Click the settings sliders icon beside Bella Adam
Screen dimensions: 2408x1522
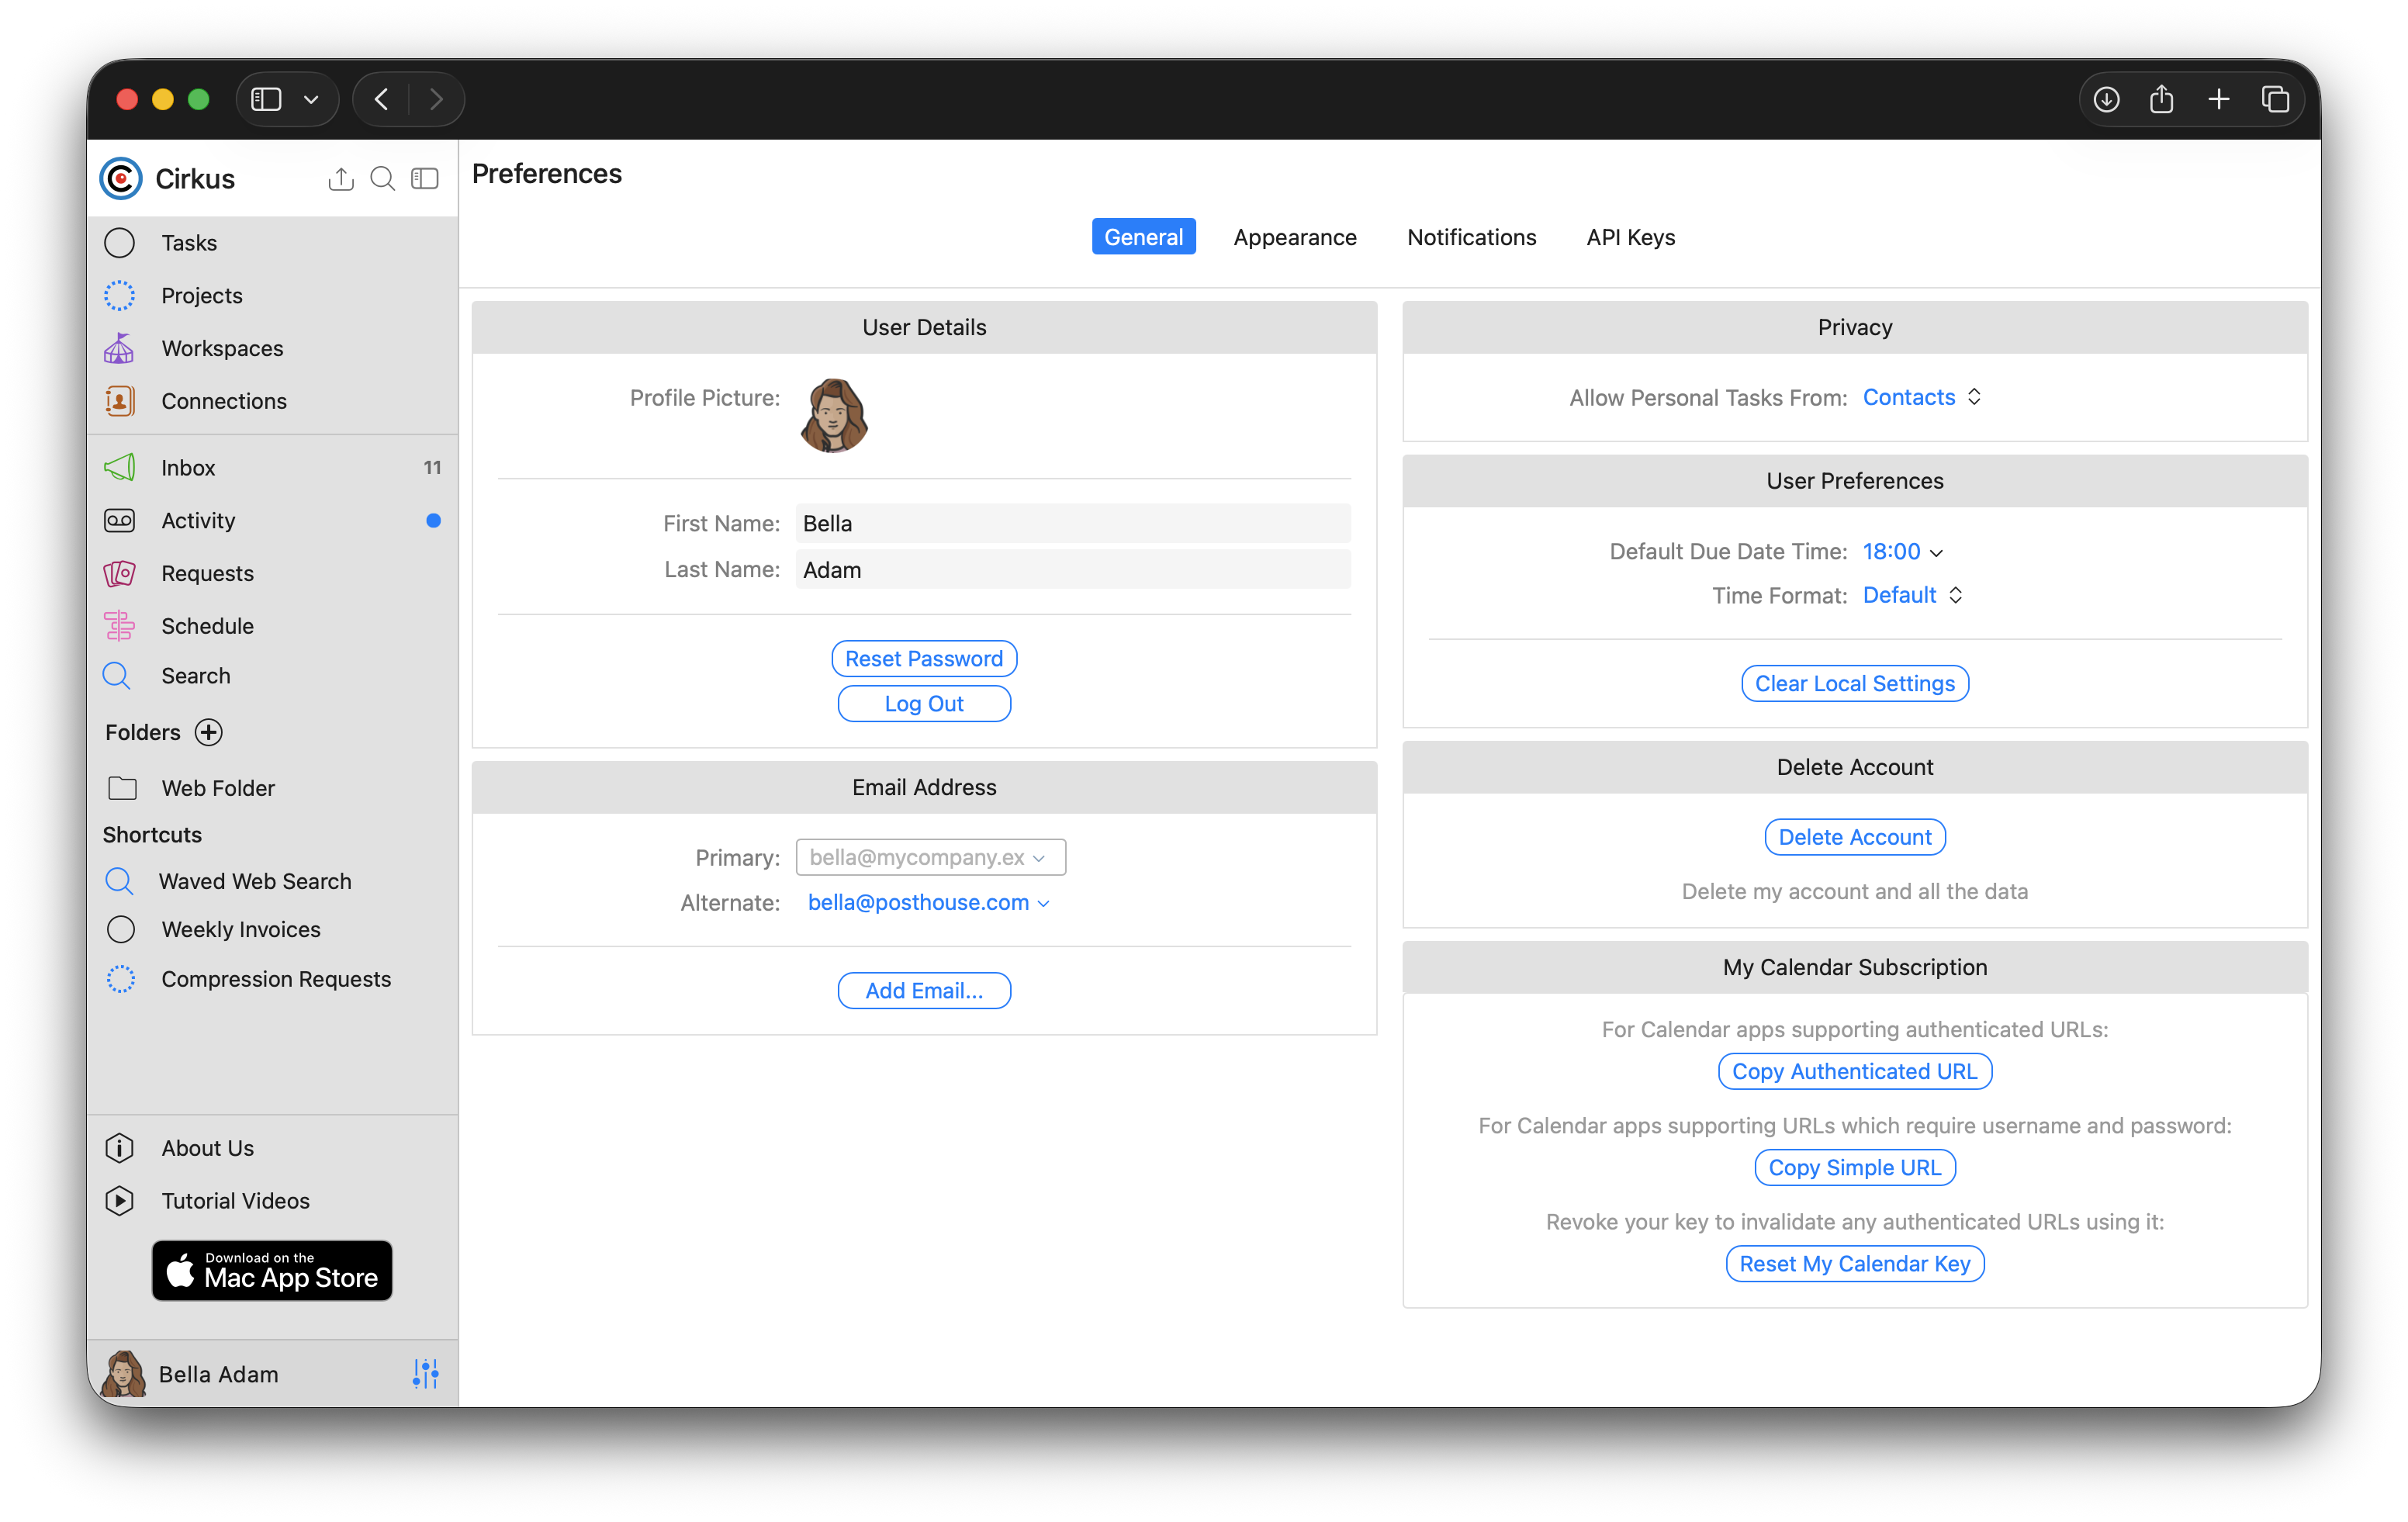(425, 1373)
